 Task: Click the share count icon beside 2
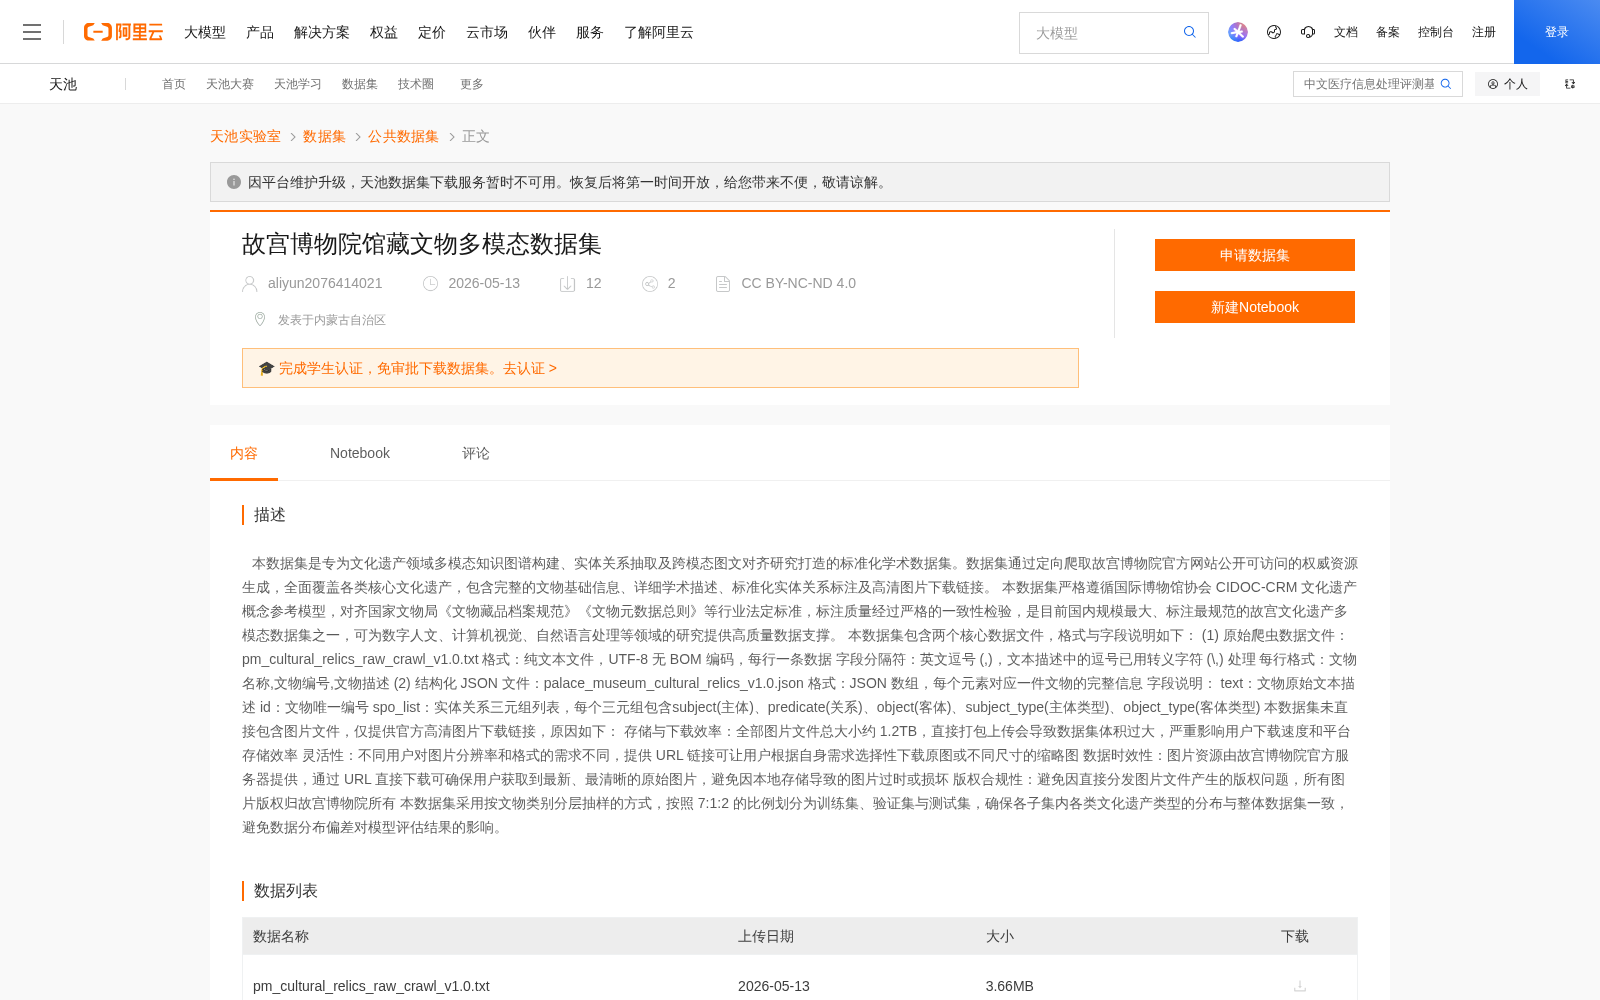[650, 284]
